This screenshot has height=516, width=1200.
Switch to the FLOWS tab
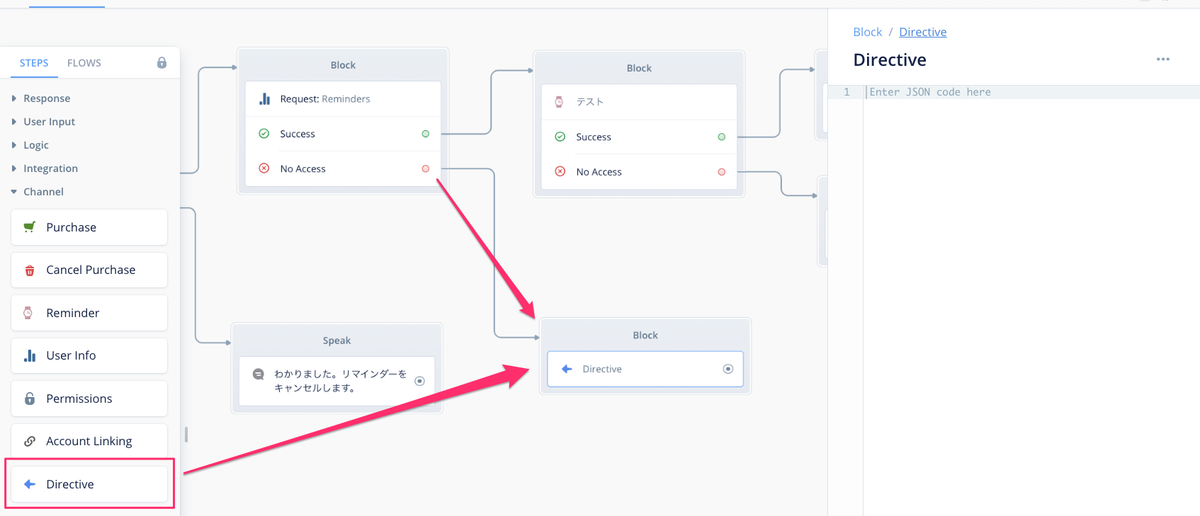(x=84, y=63)
